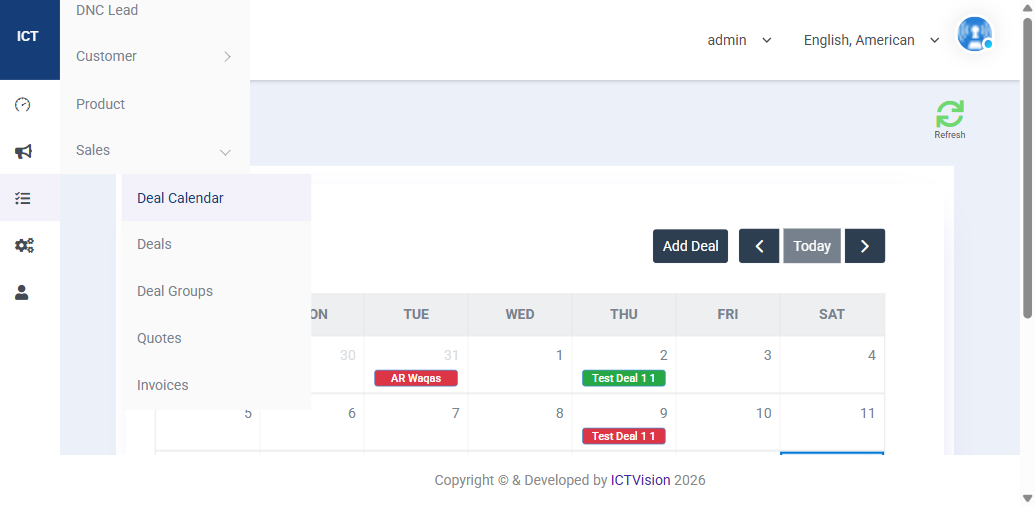Go to previous month with left arrow

coord(759,246)
